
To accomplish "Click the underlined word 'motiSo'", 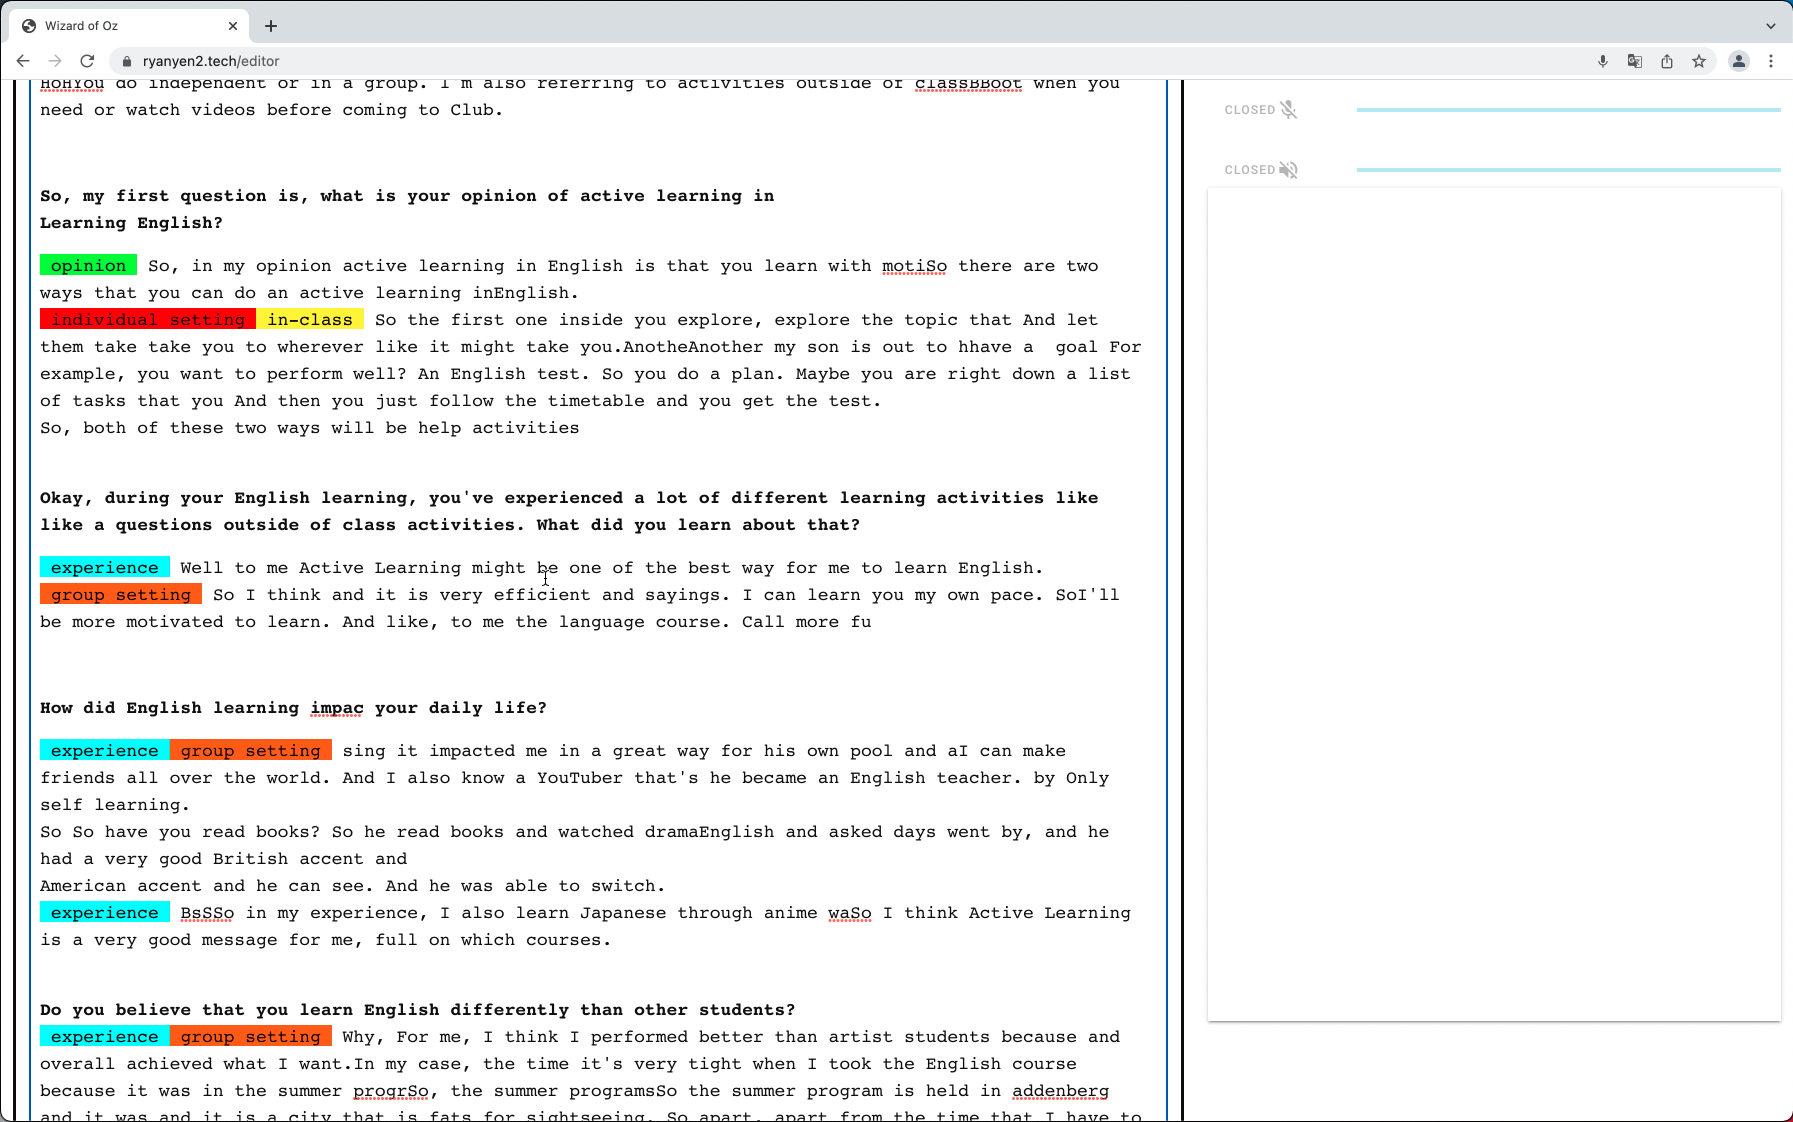I will point(914,266).
